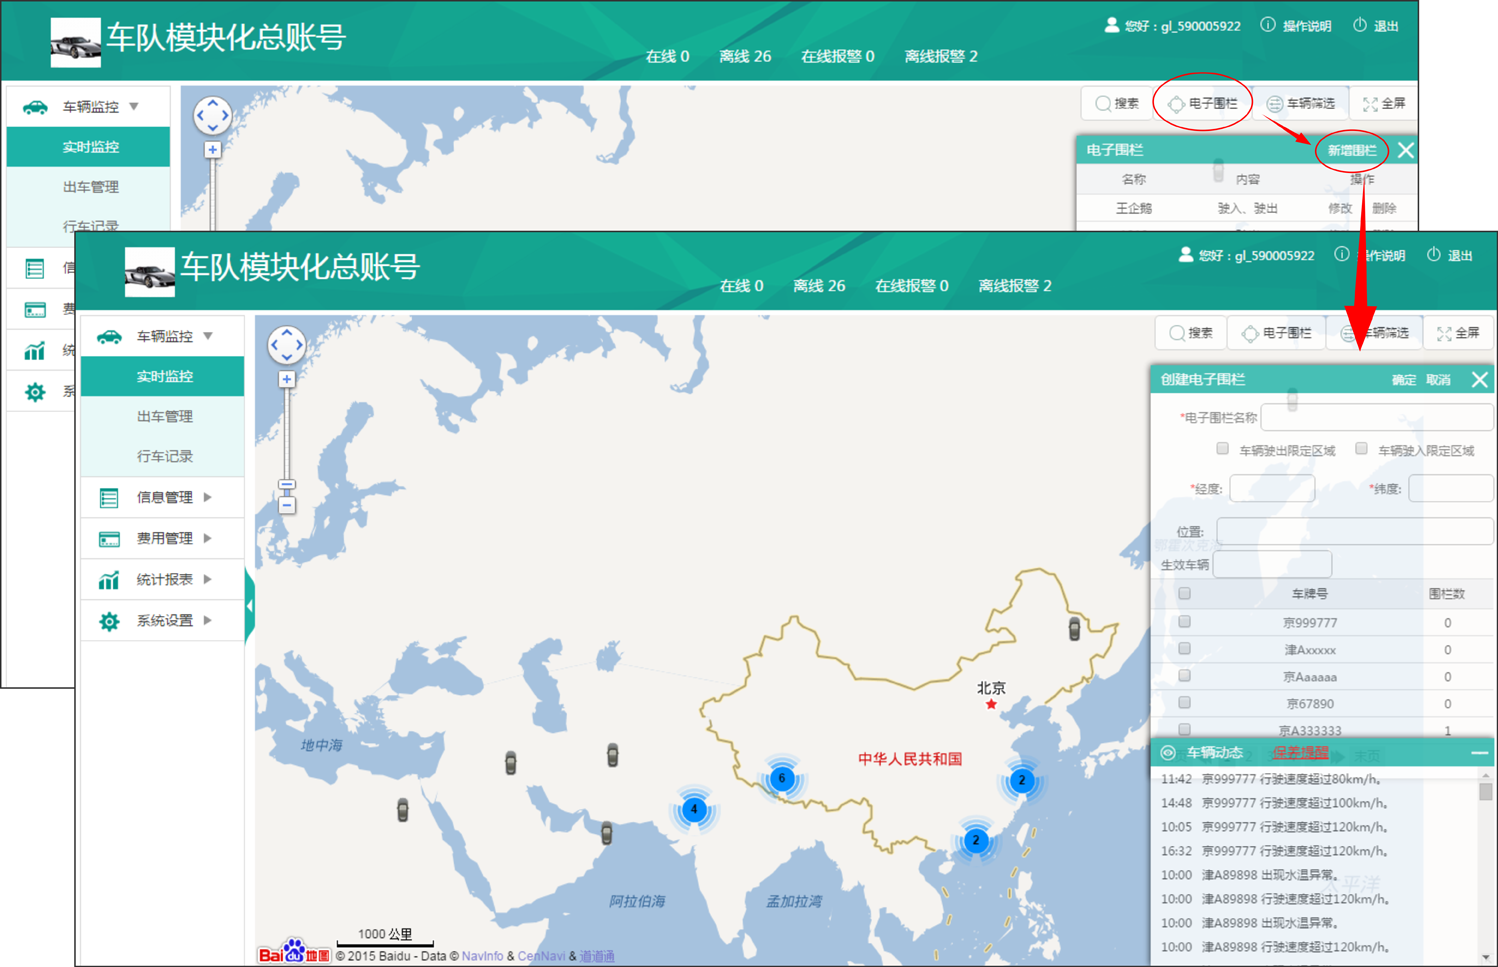Select 行车记录 in the front sidebar

[x=163, y=456]
